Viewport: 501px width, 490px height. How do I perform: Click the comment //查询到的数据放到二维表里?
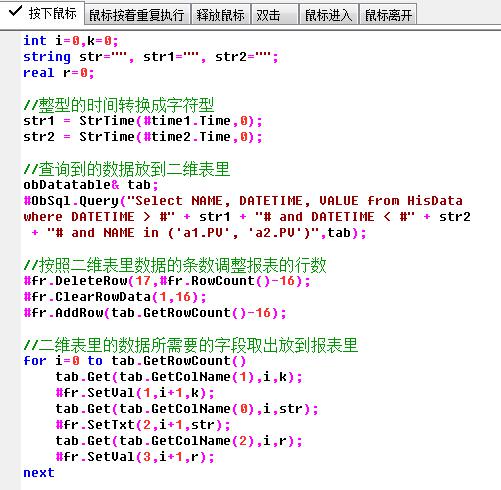(x=127, y=169)
